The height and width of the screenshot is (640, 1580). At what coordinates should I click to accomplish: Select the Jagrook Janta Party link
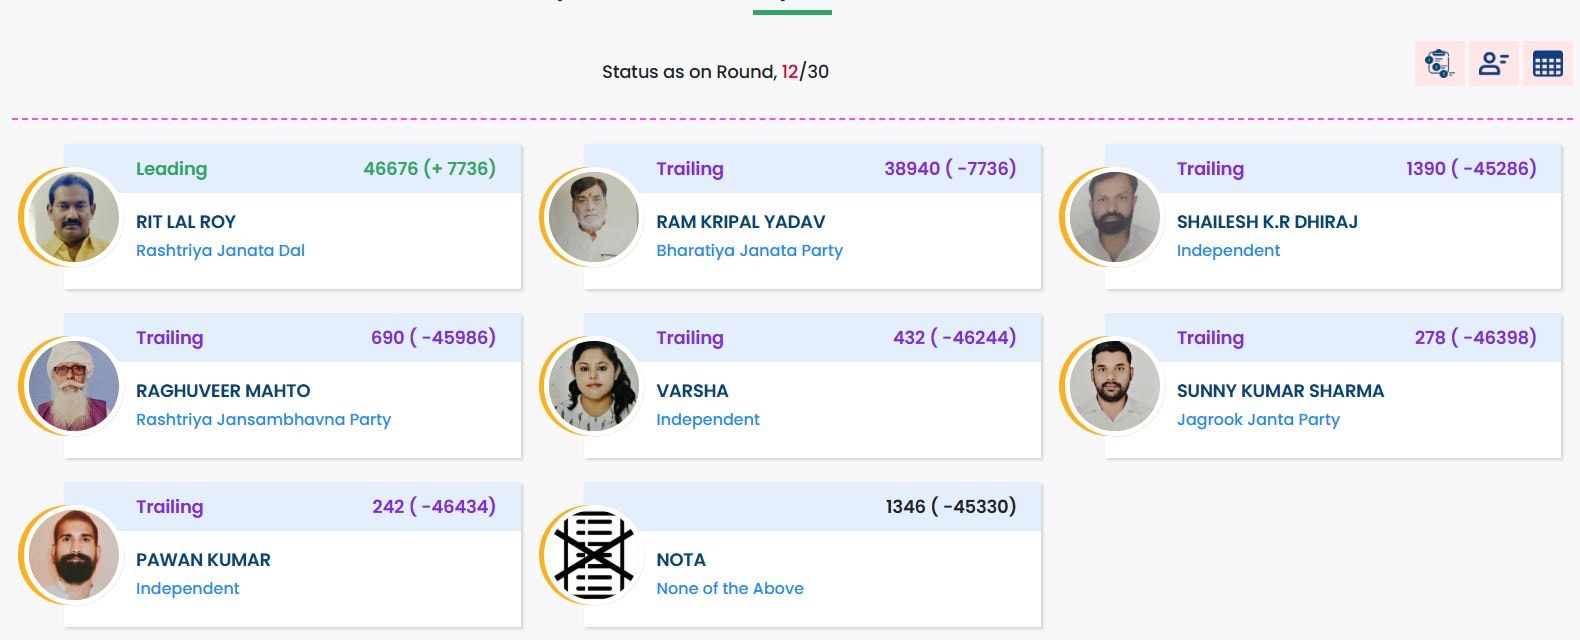pyautogui.click(x=1257, y=419)
